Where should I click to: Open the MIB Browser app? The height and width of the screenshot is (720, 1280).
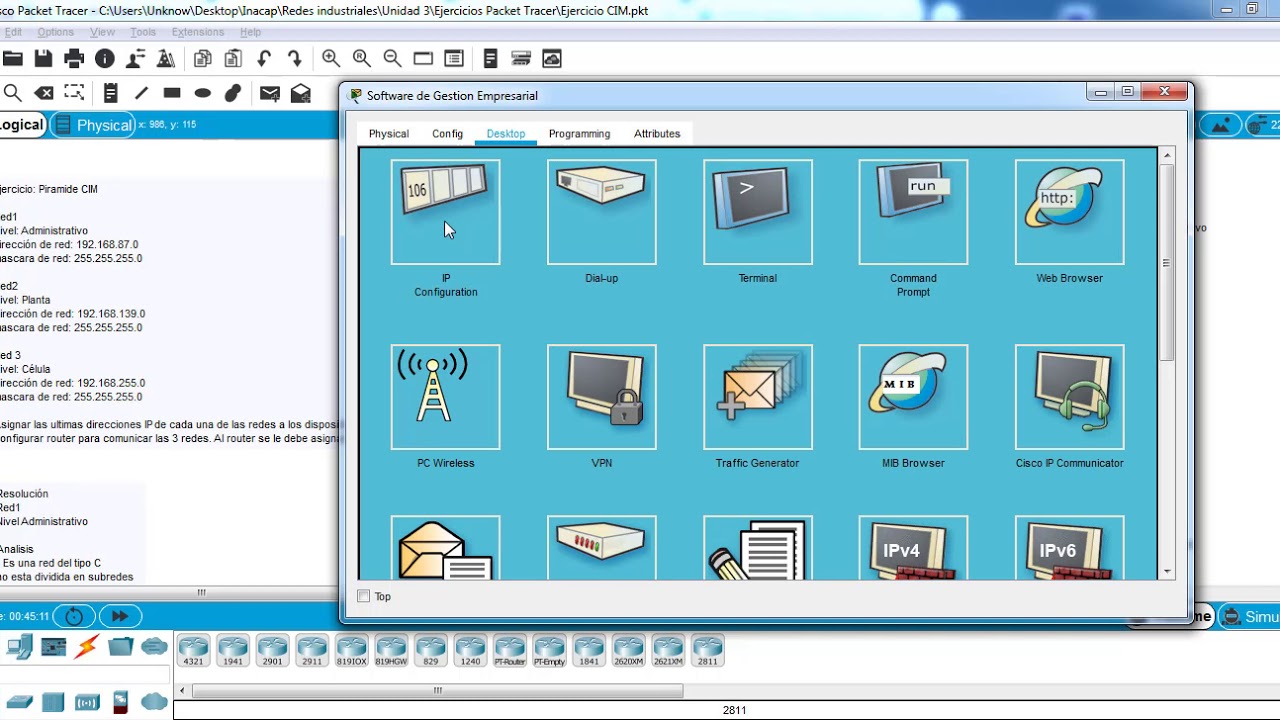point(913,397)
